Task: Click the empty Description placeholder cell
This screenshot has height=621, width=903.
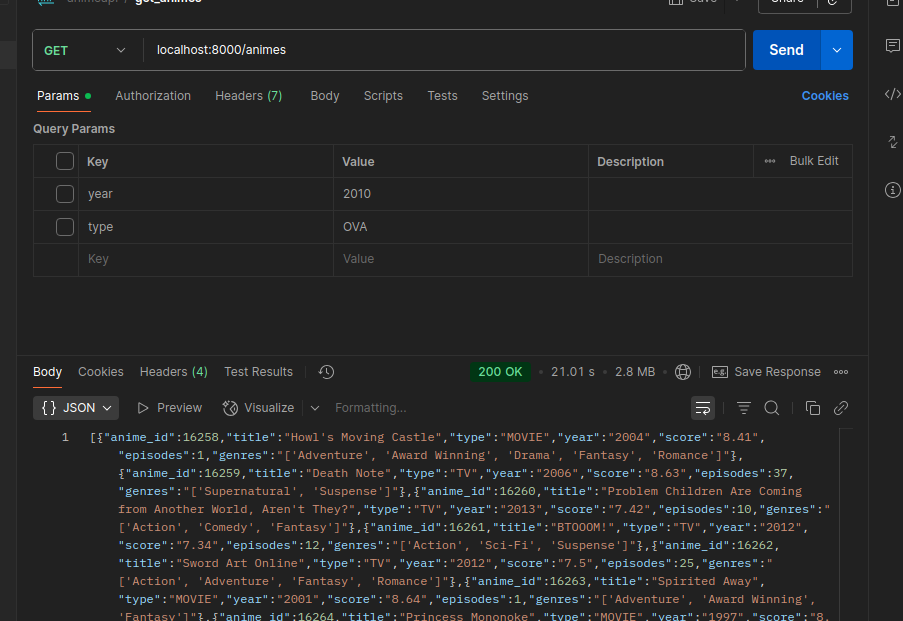Action: (720, 259)
